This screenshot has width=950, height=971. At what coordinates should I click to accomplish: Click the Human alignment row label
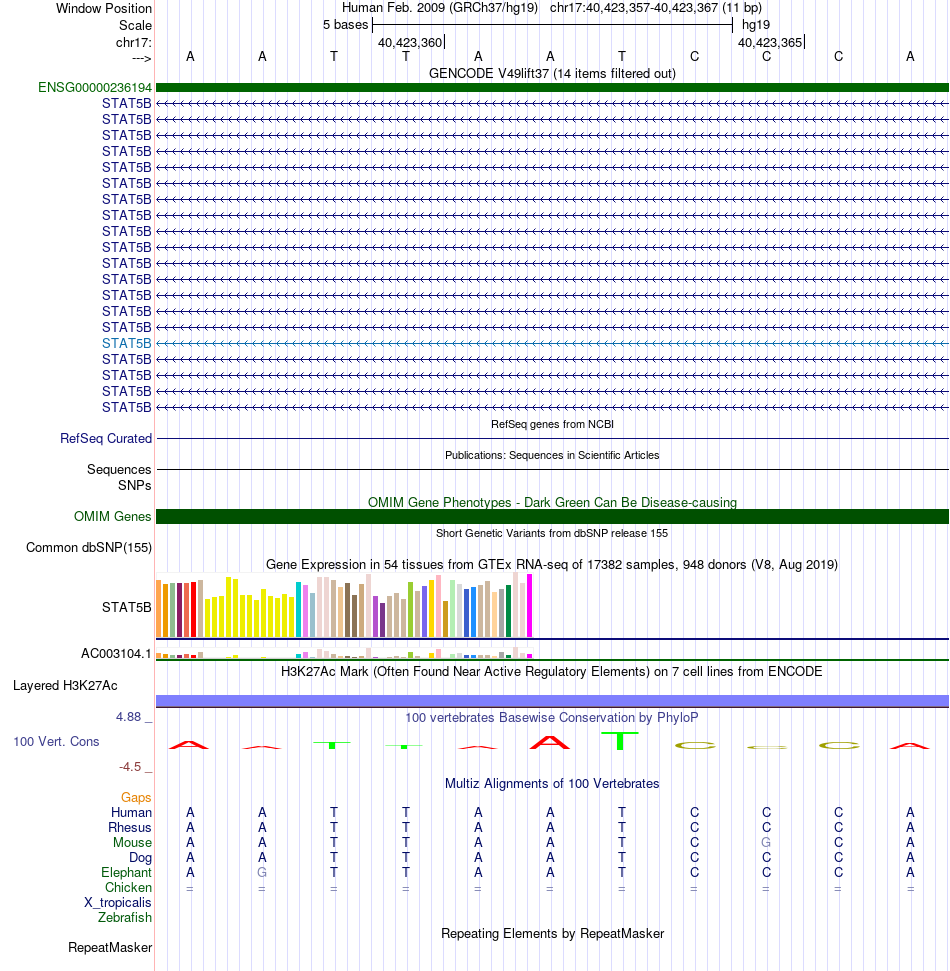[131, 812]
